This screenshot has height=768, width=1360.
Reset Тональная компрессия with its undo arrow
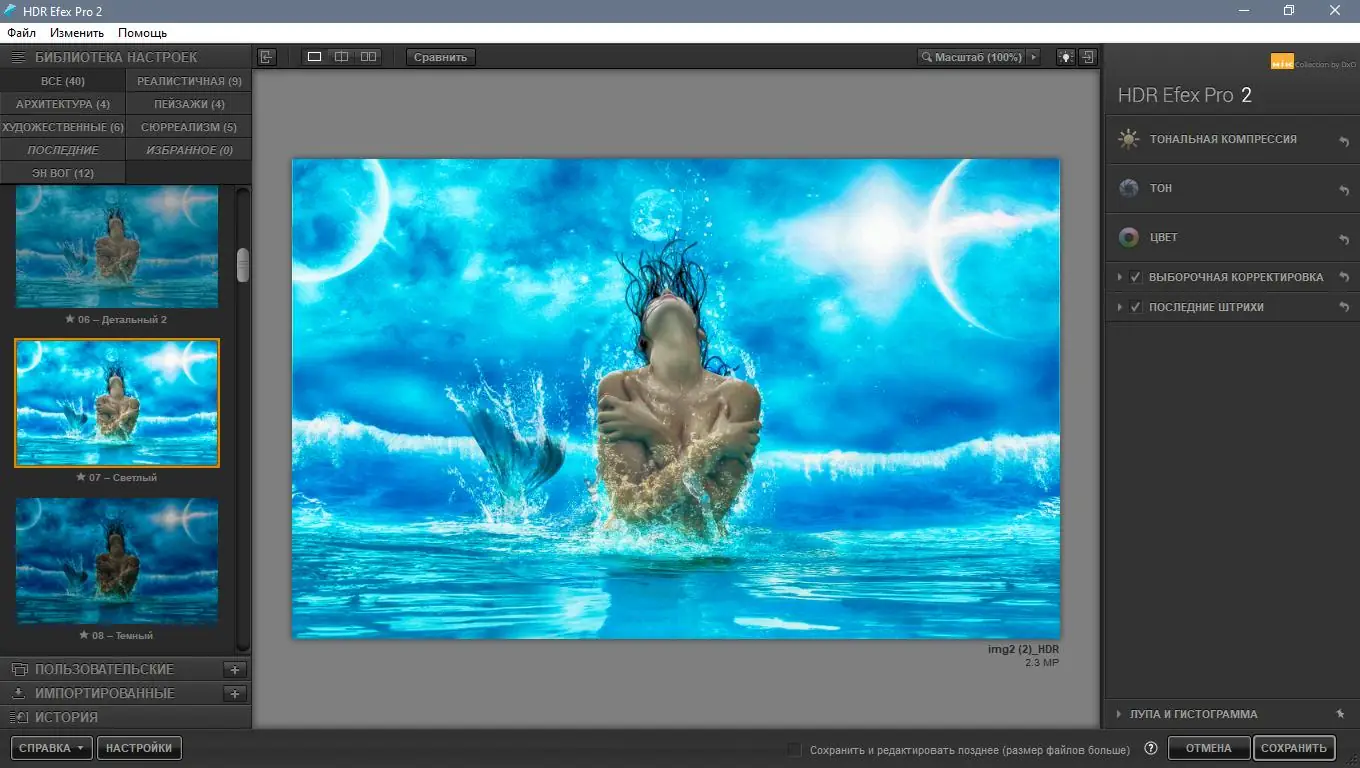[1344, 139]
